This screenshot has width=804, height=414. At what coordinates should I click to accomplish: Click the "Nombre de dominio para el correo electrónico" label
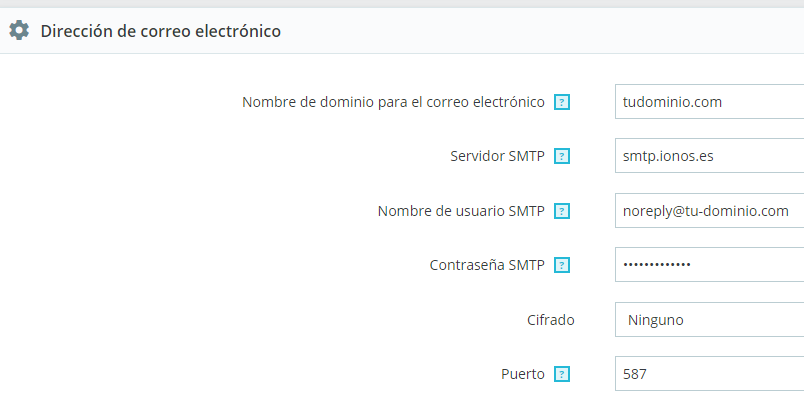click(x=393, y=102)
